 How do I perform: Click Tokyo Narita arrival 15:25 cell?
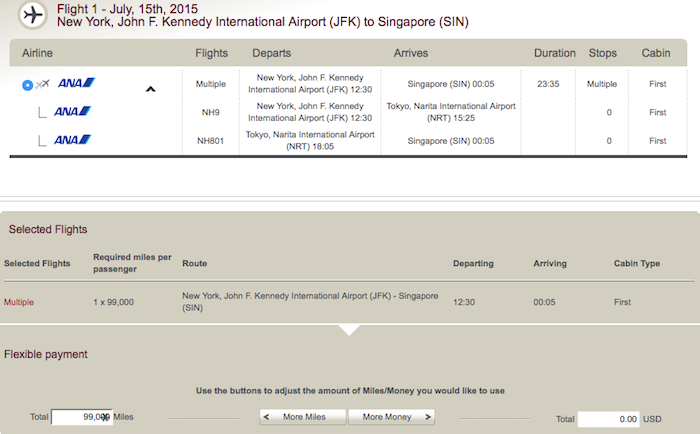451,112
